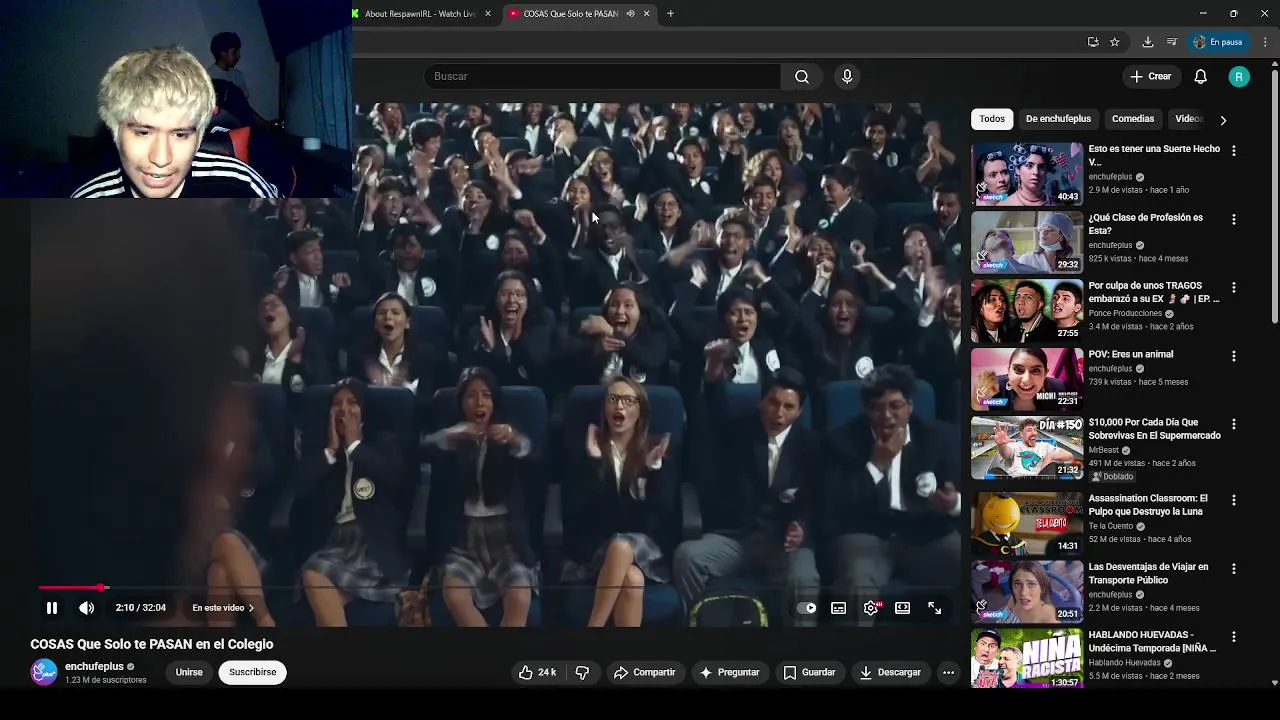Open options menu for 'Esto es tener una Suerte'
Viewport: 1280px width, 720px height.
pyautogui.click(x=1234, y=151)
